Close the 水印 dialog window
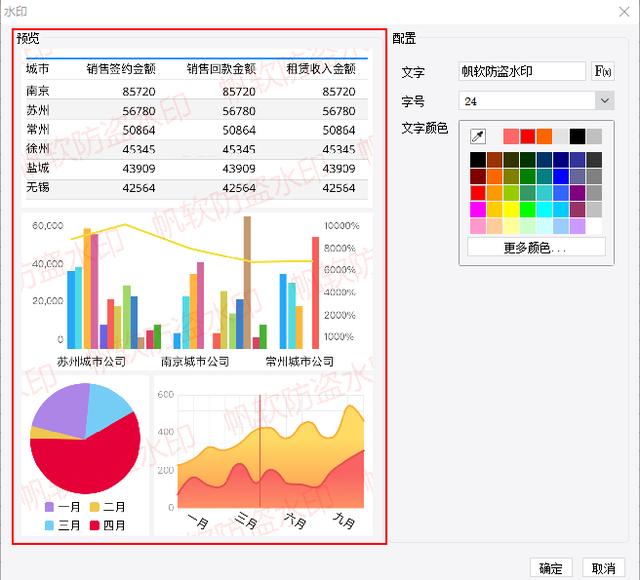This screenshot has height=580, width=640. pos(624,12)
